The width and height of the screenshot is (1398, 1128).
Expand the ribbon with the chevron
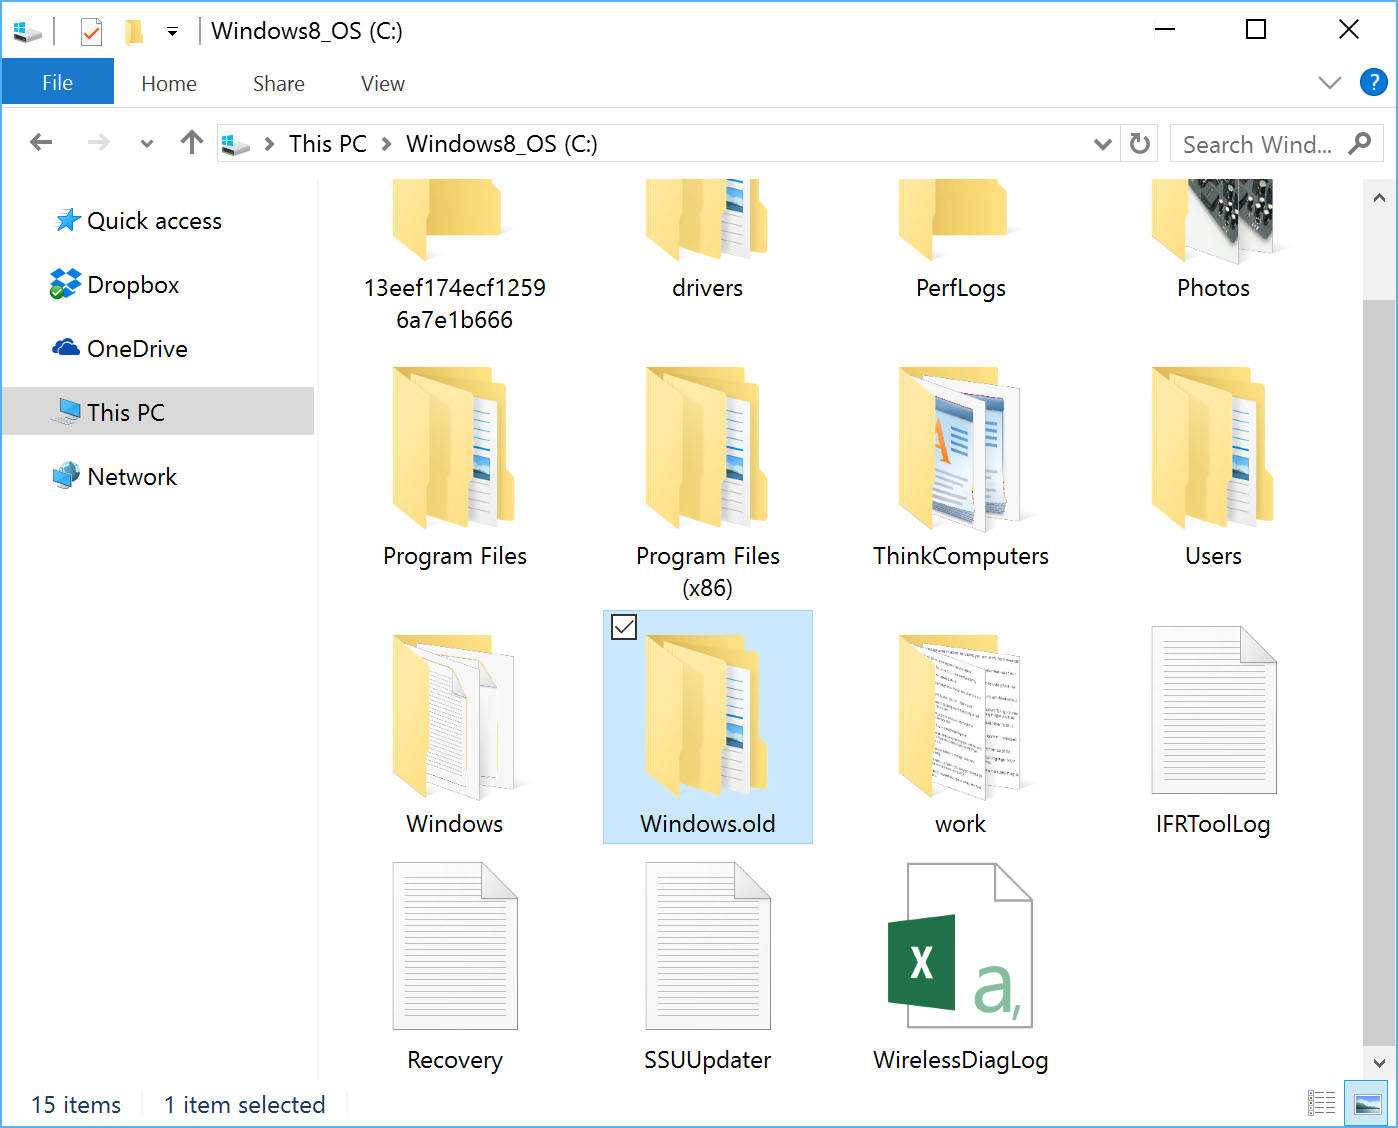(x=1329, y=83)
